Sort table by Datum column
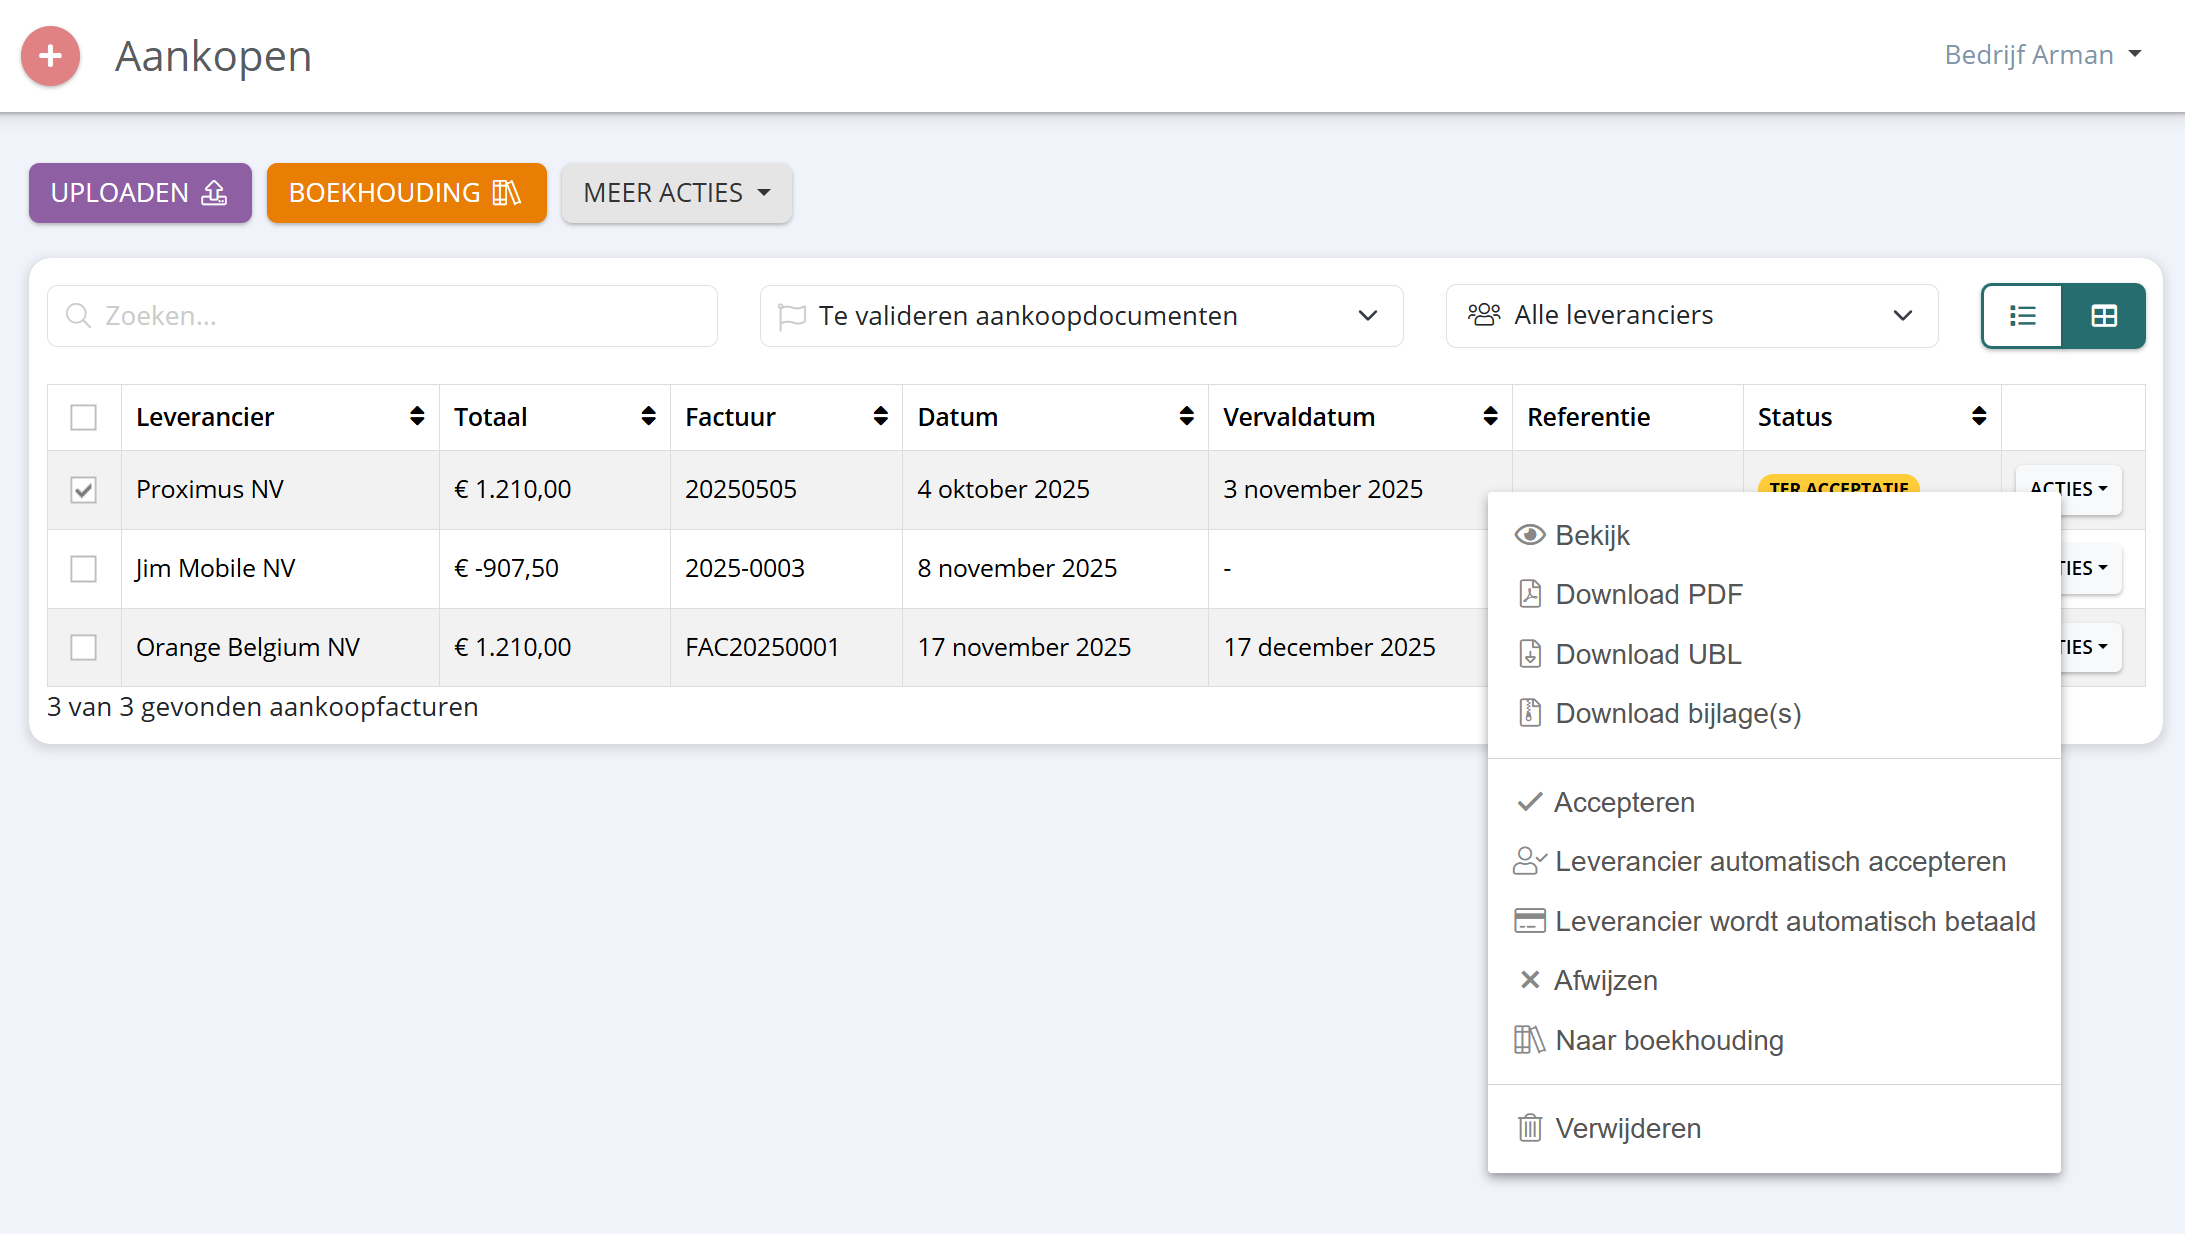The height and width of the screenshot is (1234, 2185). tap(1186, 417)
